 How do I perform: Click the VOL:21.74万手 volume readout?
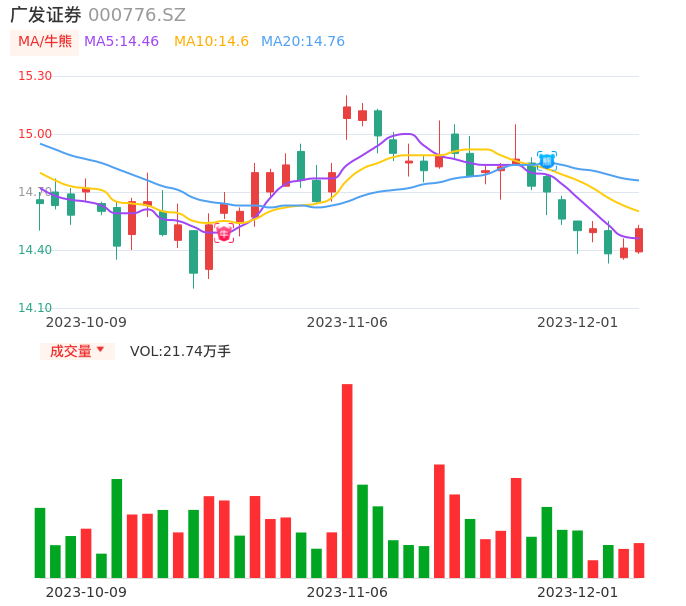(x=180, y=351)
